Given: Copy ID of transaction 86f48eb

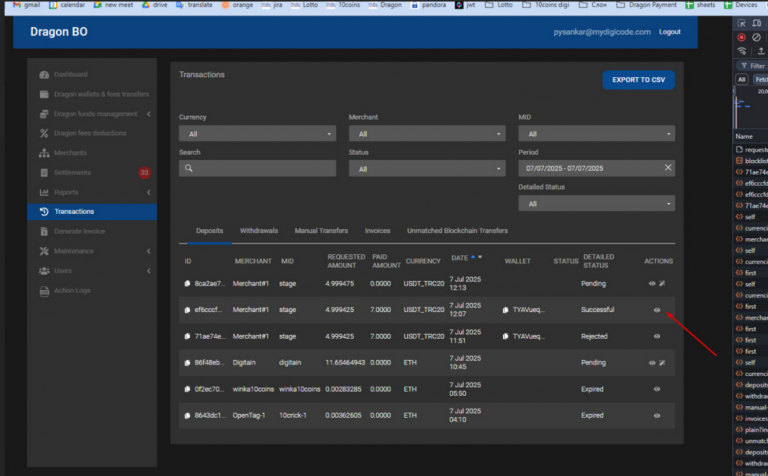Looking at the screenshot, I should pos(187,363).
